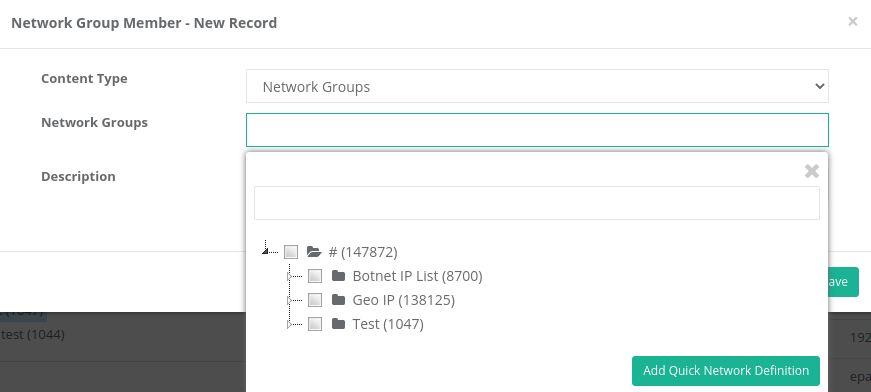Click the open folder icon next to # (147872)
Image resolution: width=871 pixels, height=392 pixels.
(314, 252)
